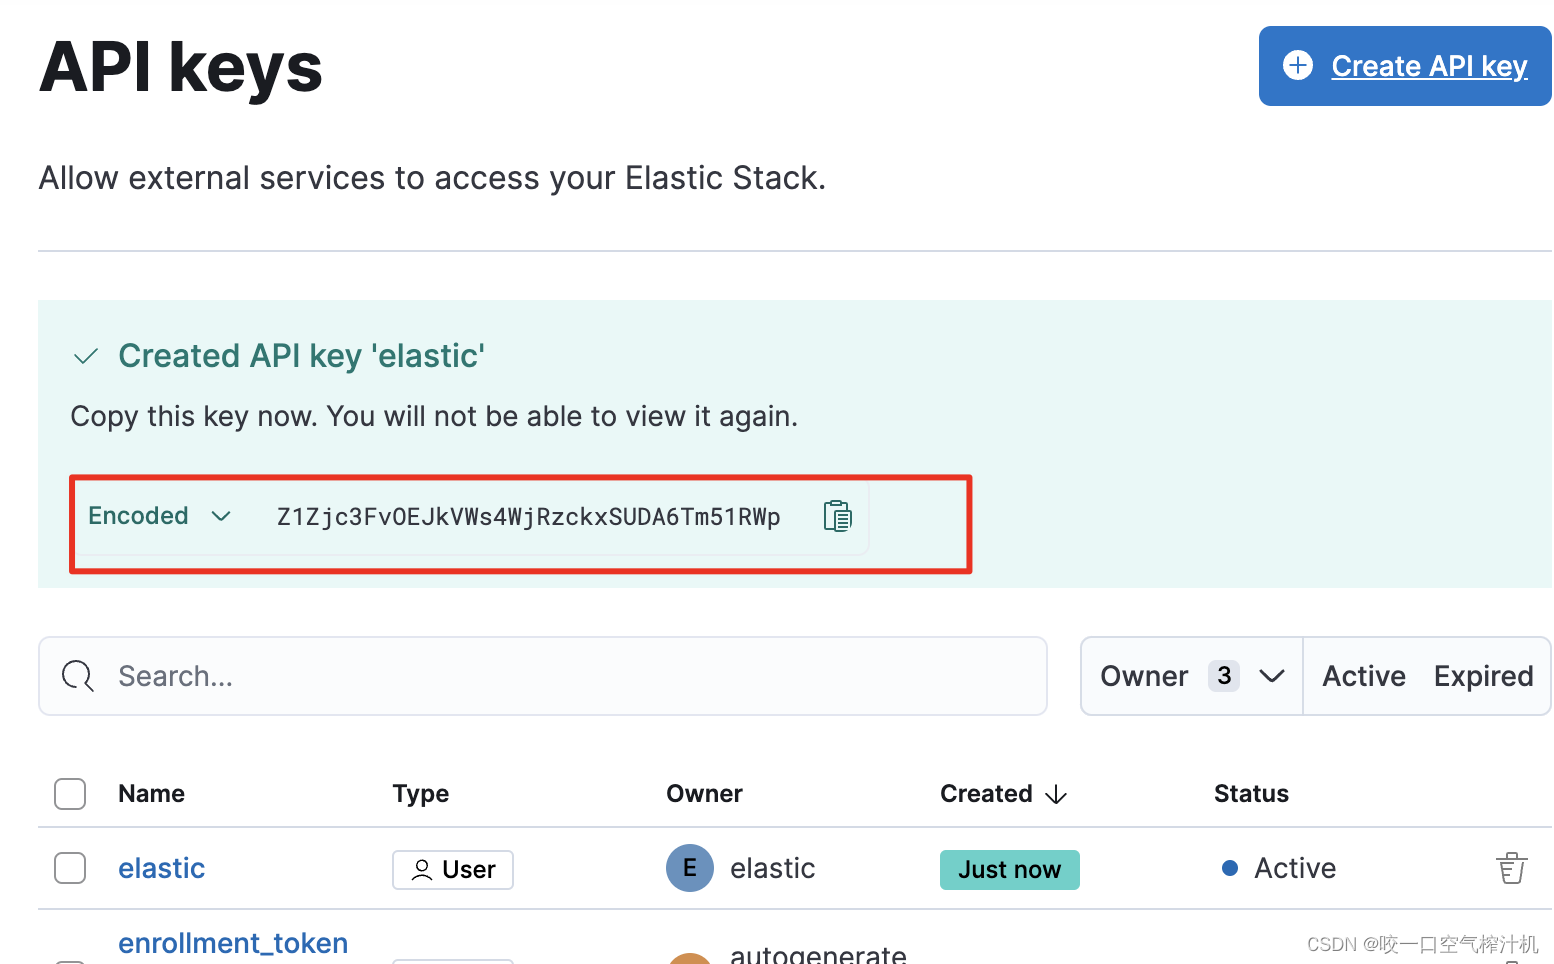Check the select-all checkbox in table header
The image size is (1554, 964).
tap(69, 793)
